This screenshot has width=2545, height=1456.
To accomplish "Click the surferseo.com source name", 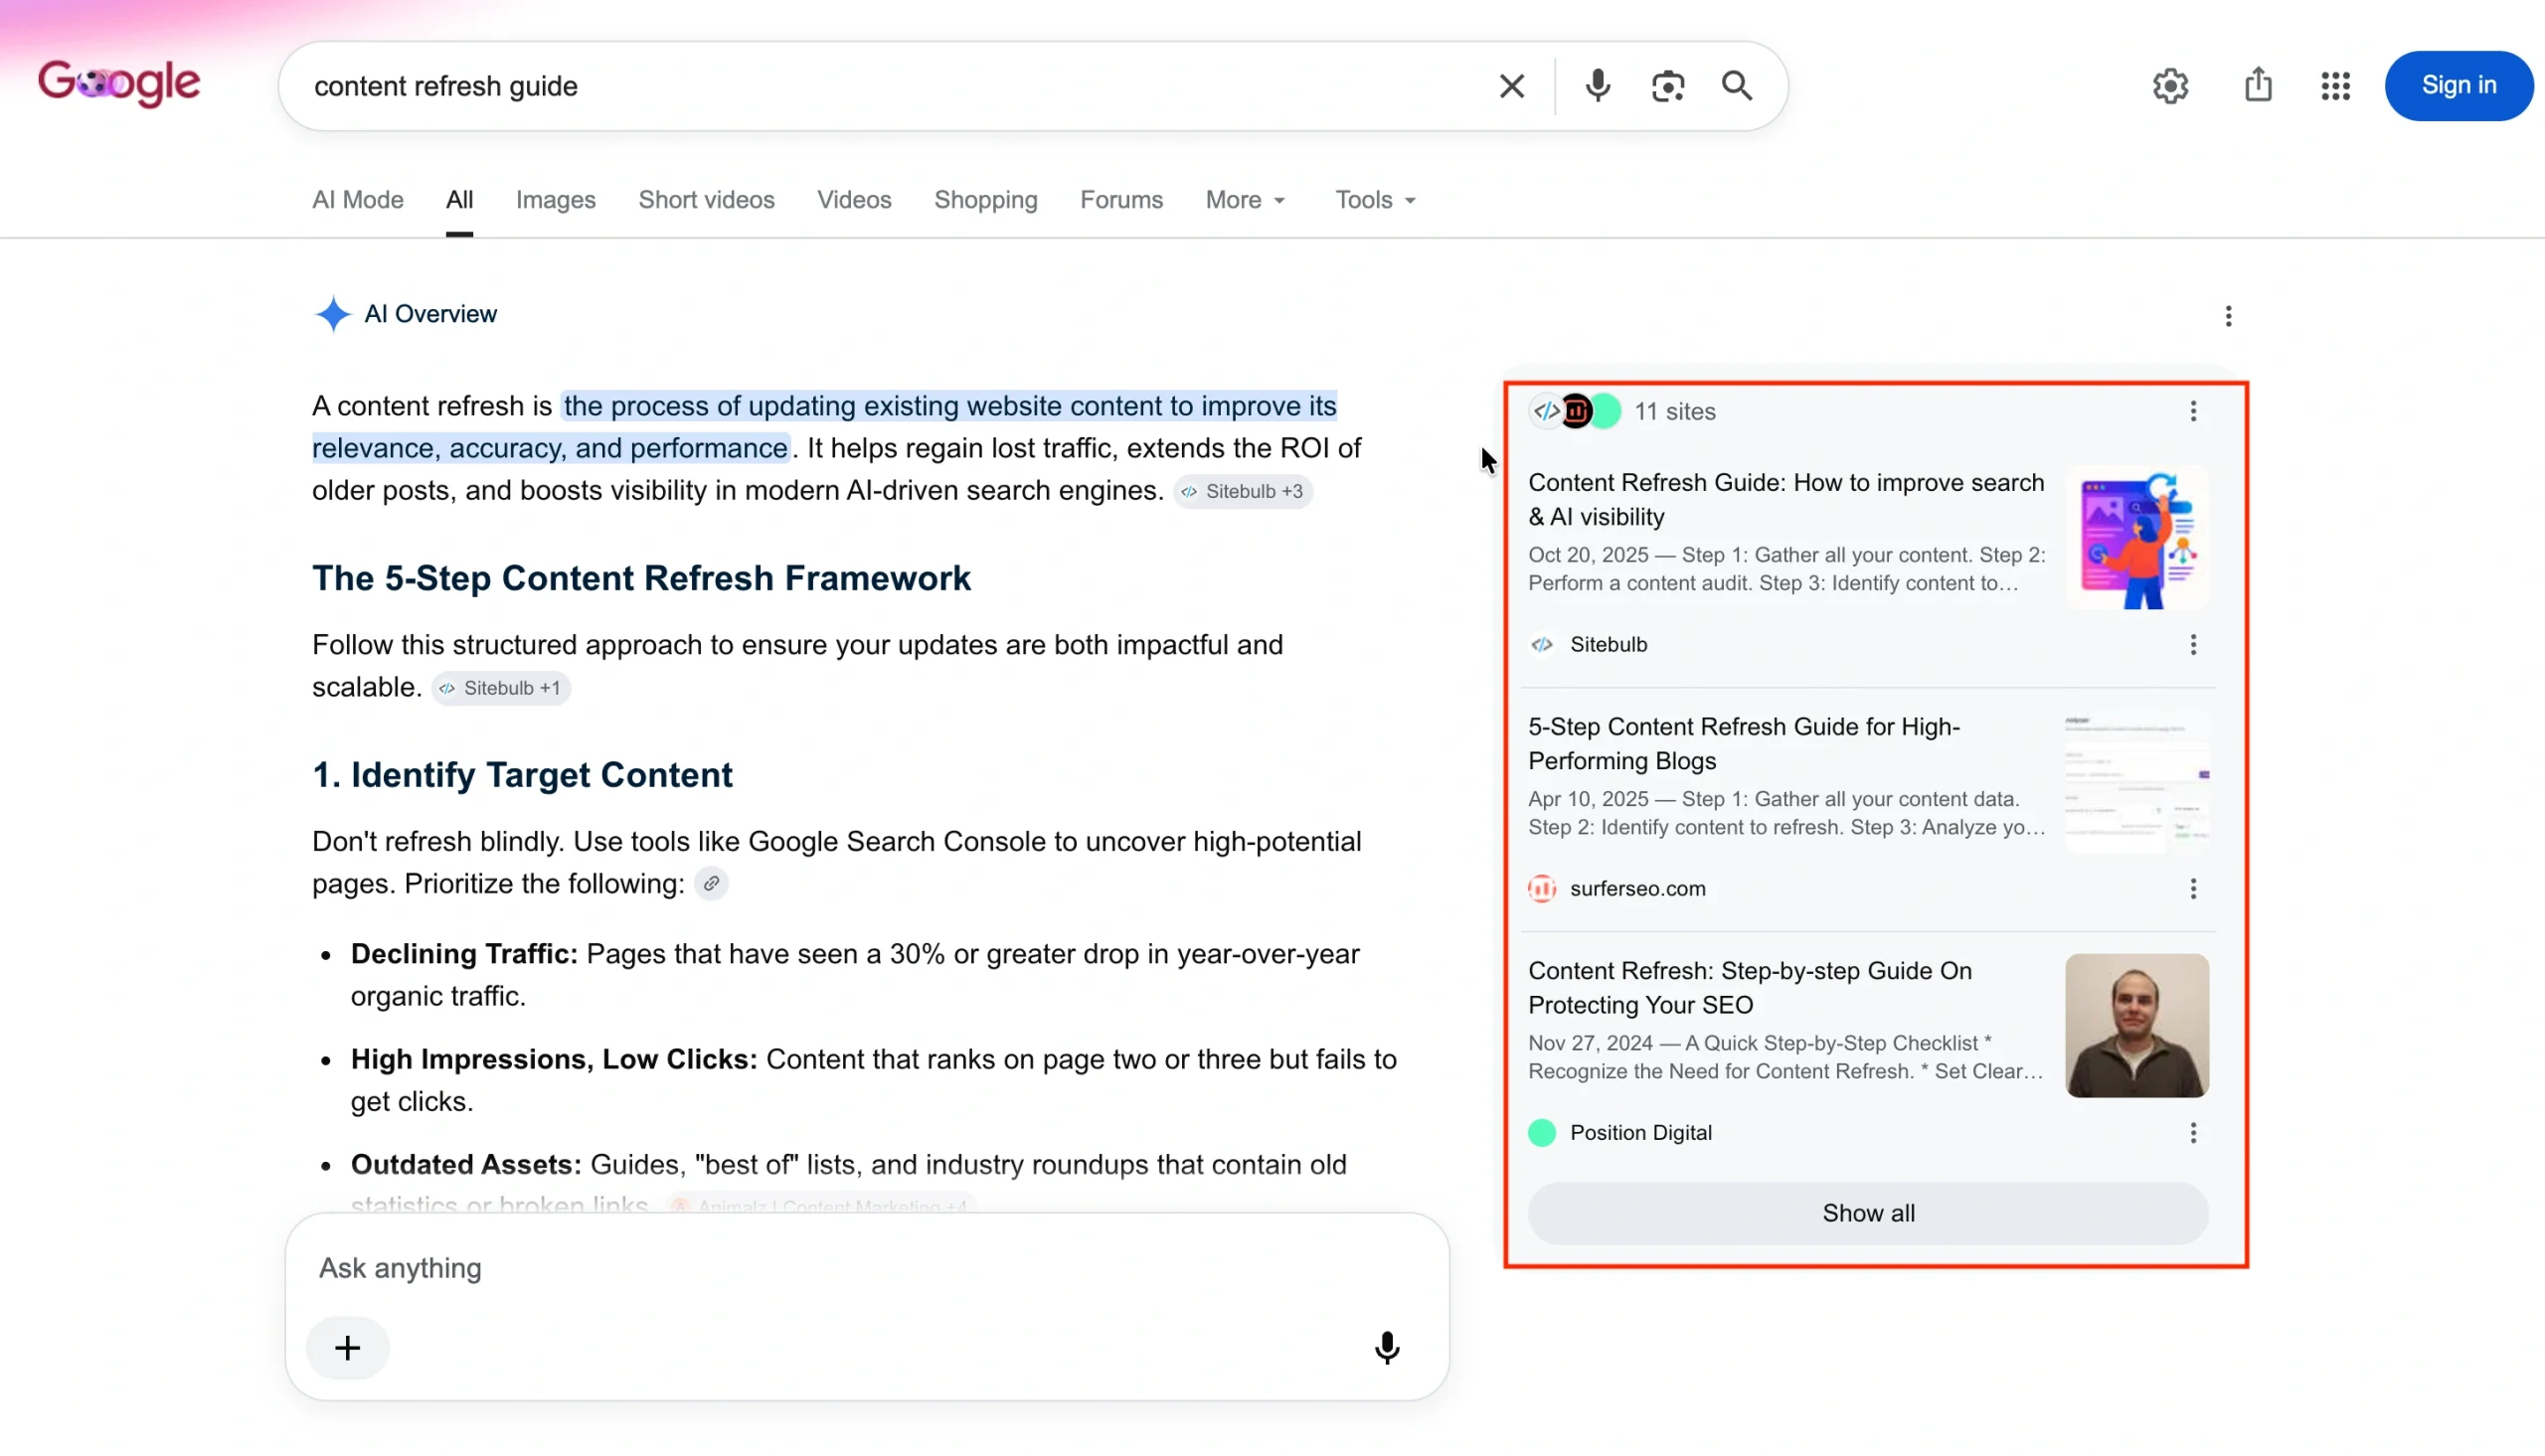I will click(1637, 889).
